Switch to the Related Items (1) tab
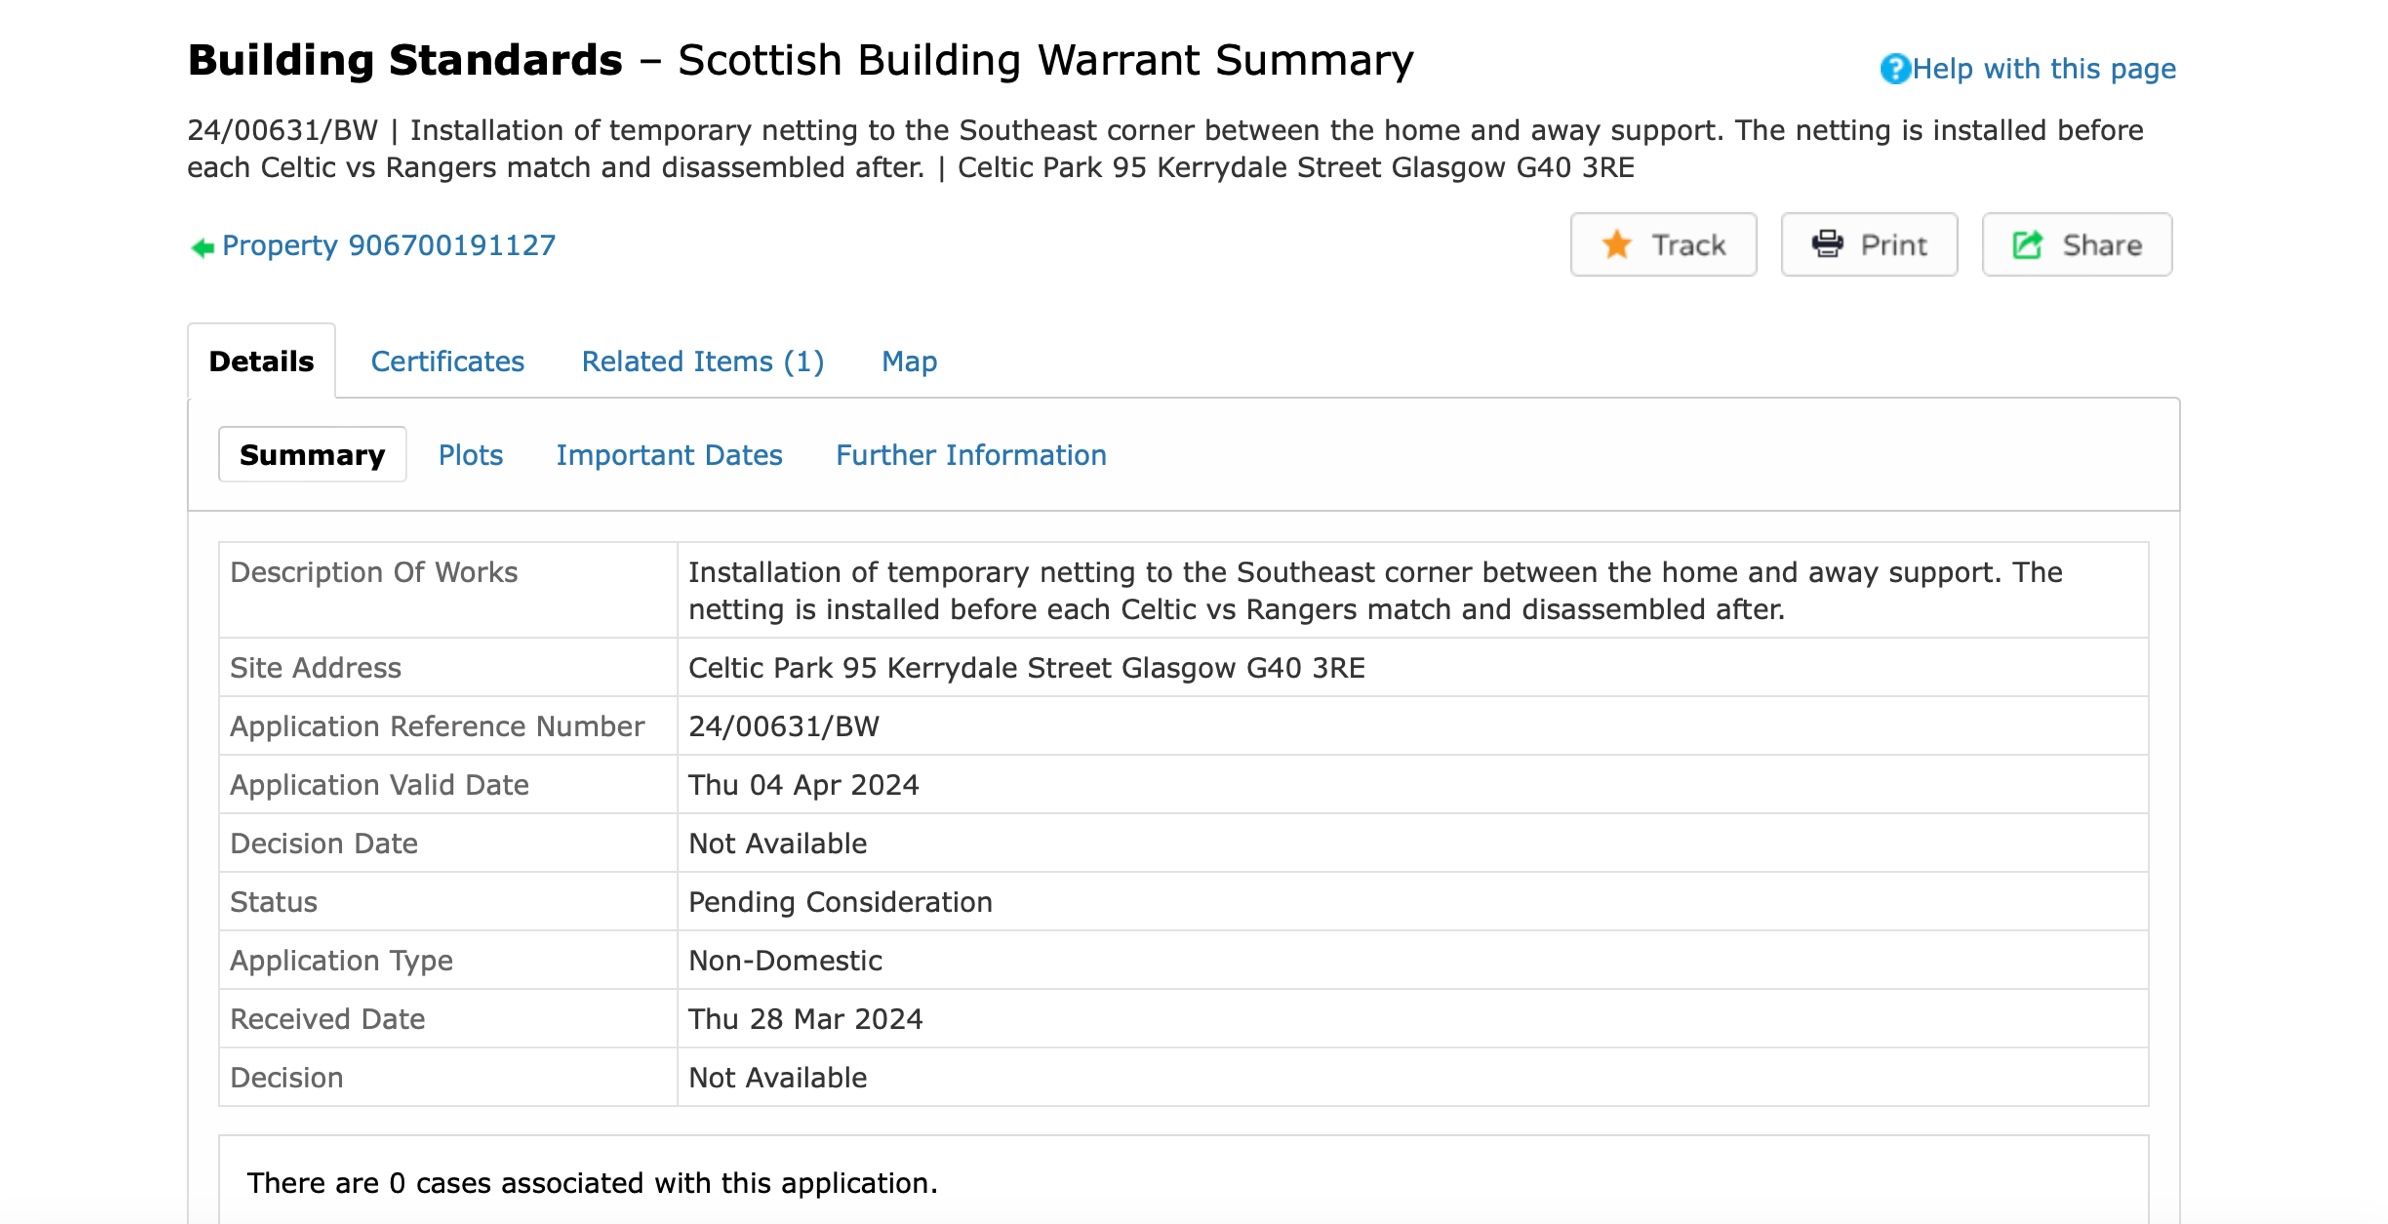 pyautogui.click(x=702, y=361)
